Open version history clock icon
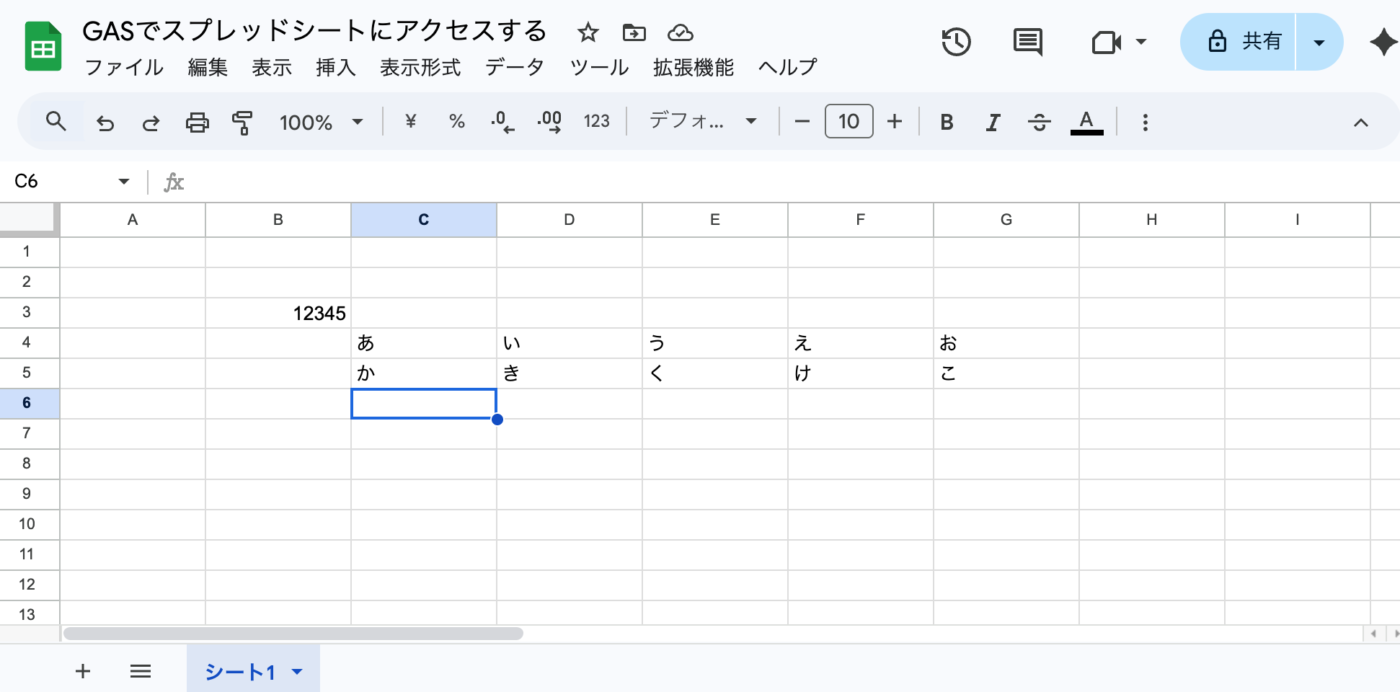Image resolution: width=1400 pixels, height=692 pixels. tap(956, 42)
